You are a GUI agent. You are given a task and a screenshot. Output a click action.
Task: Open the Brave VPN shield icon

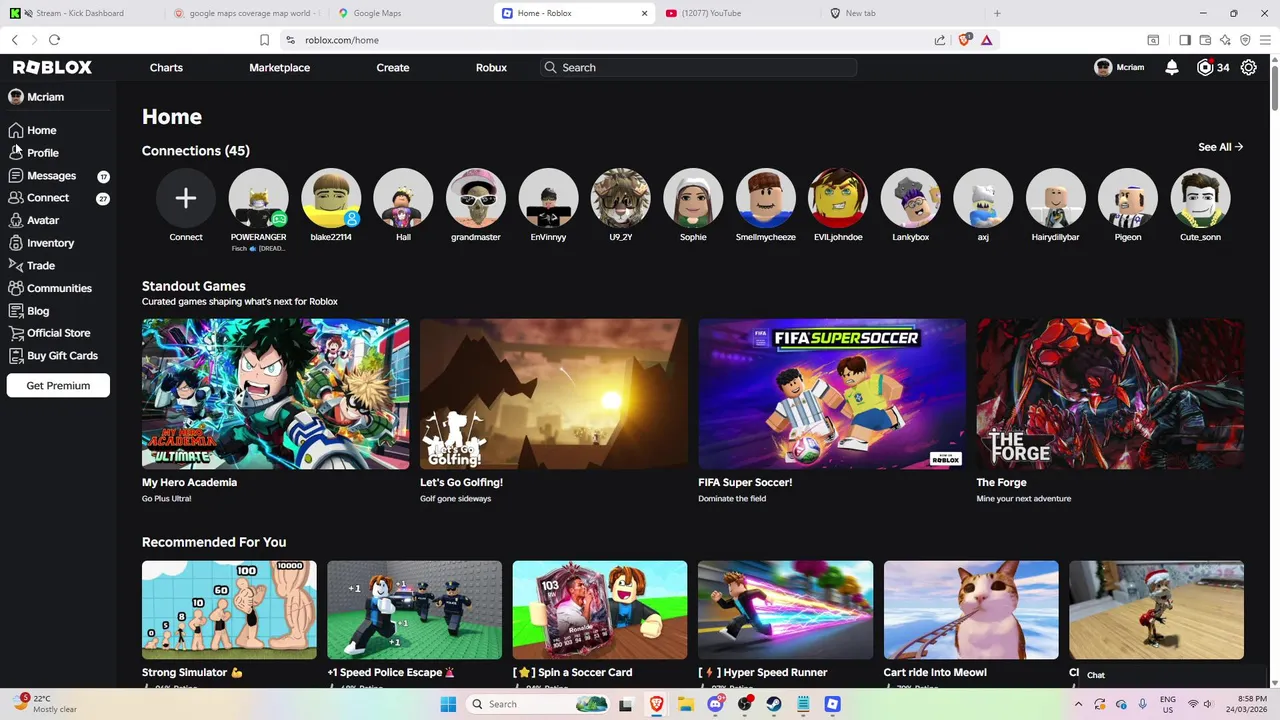coord(1245,40)
